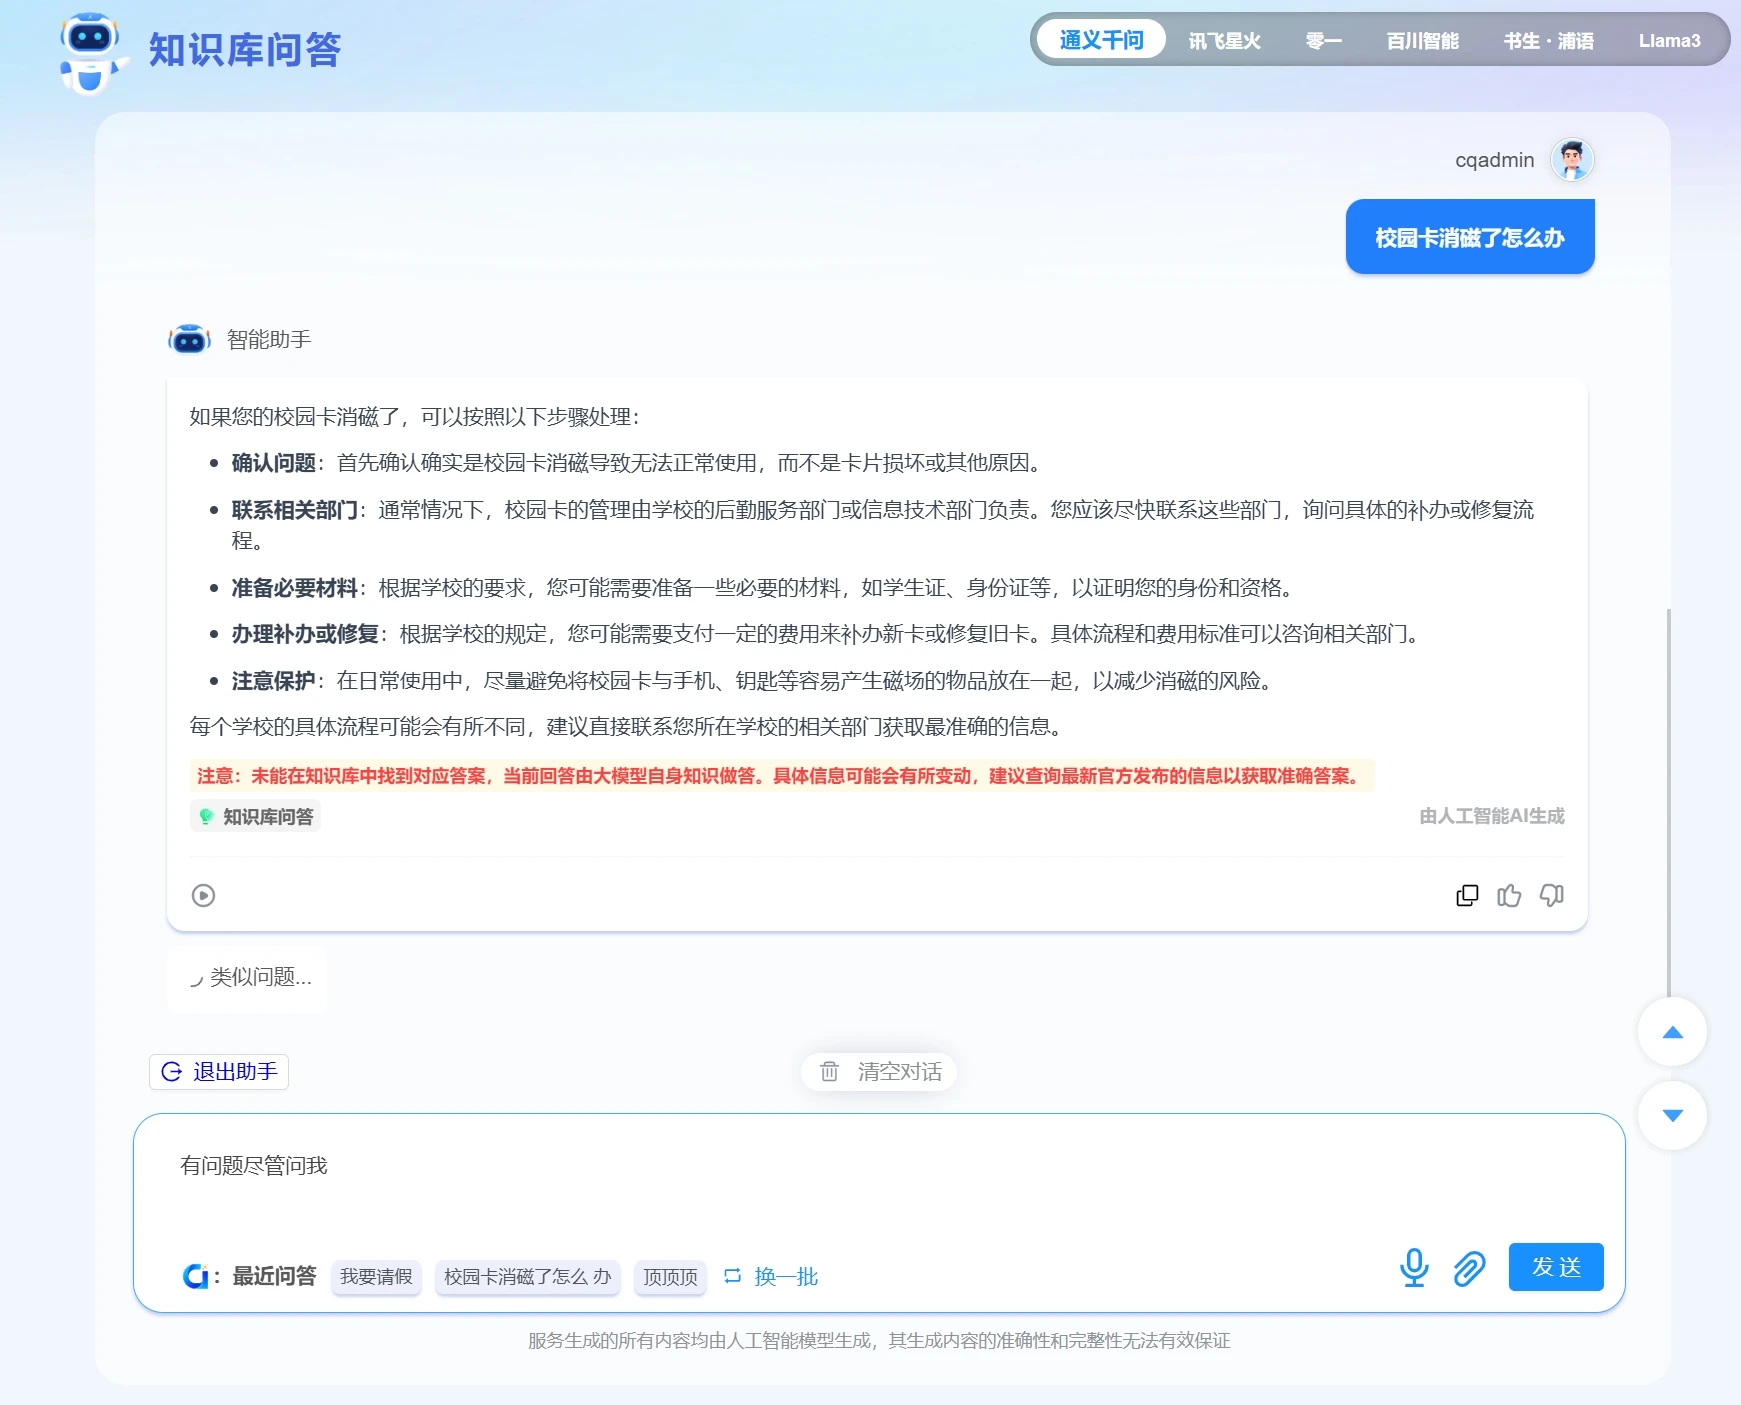The width and height of the screenshot is (1741, 1405).
Task: Click the thumbs-down icon on the answer
Action: point(1551,895)
